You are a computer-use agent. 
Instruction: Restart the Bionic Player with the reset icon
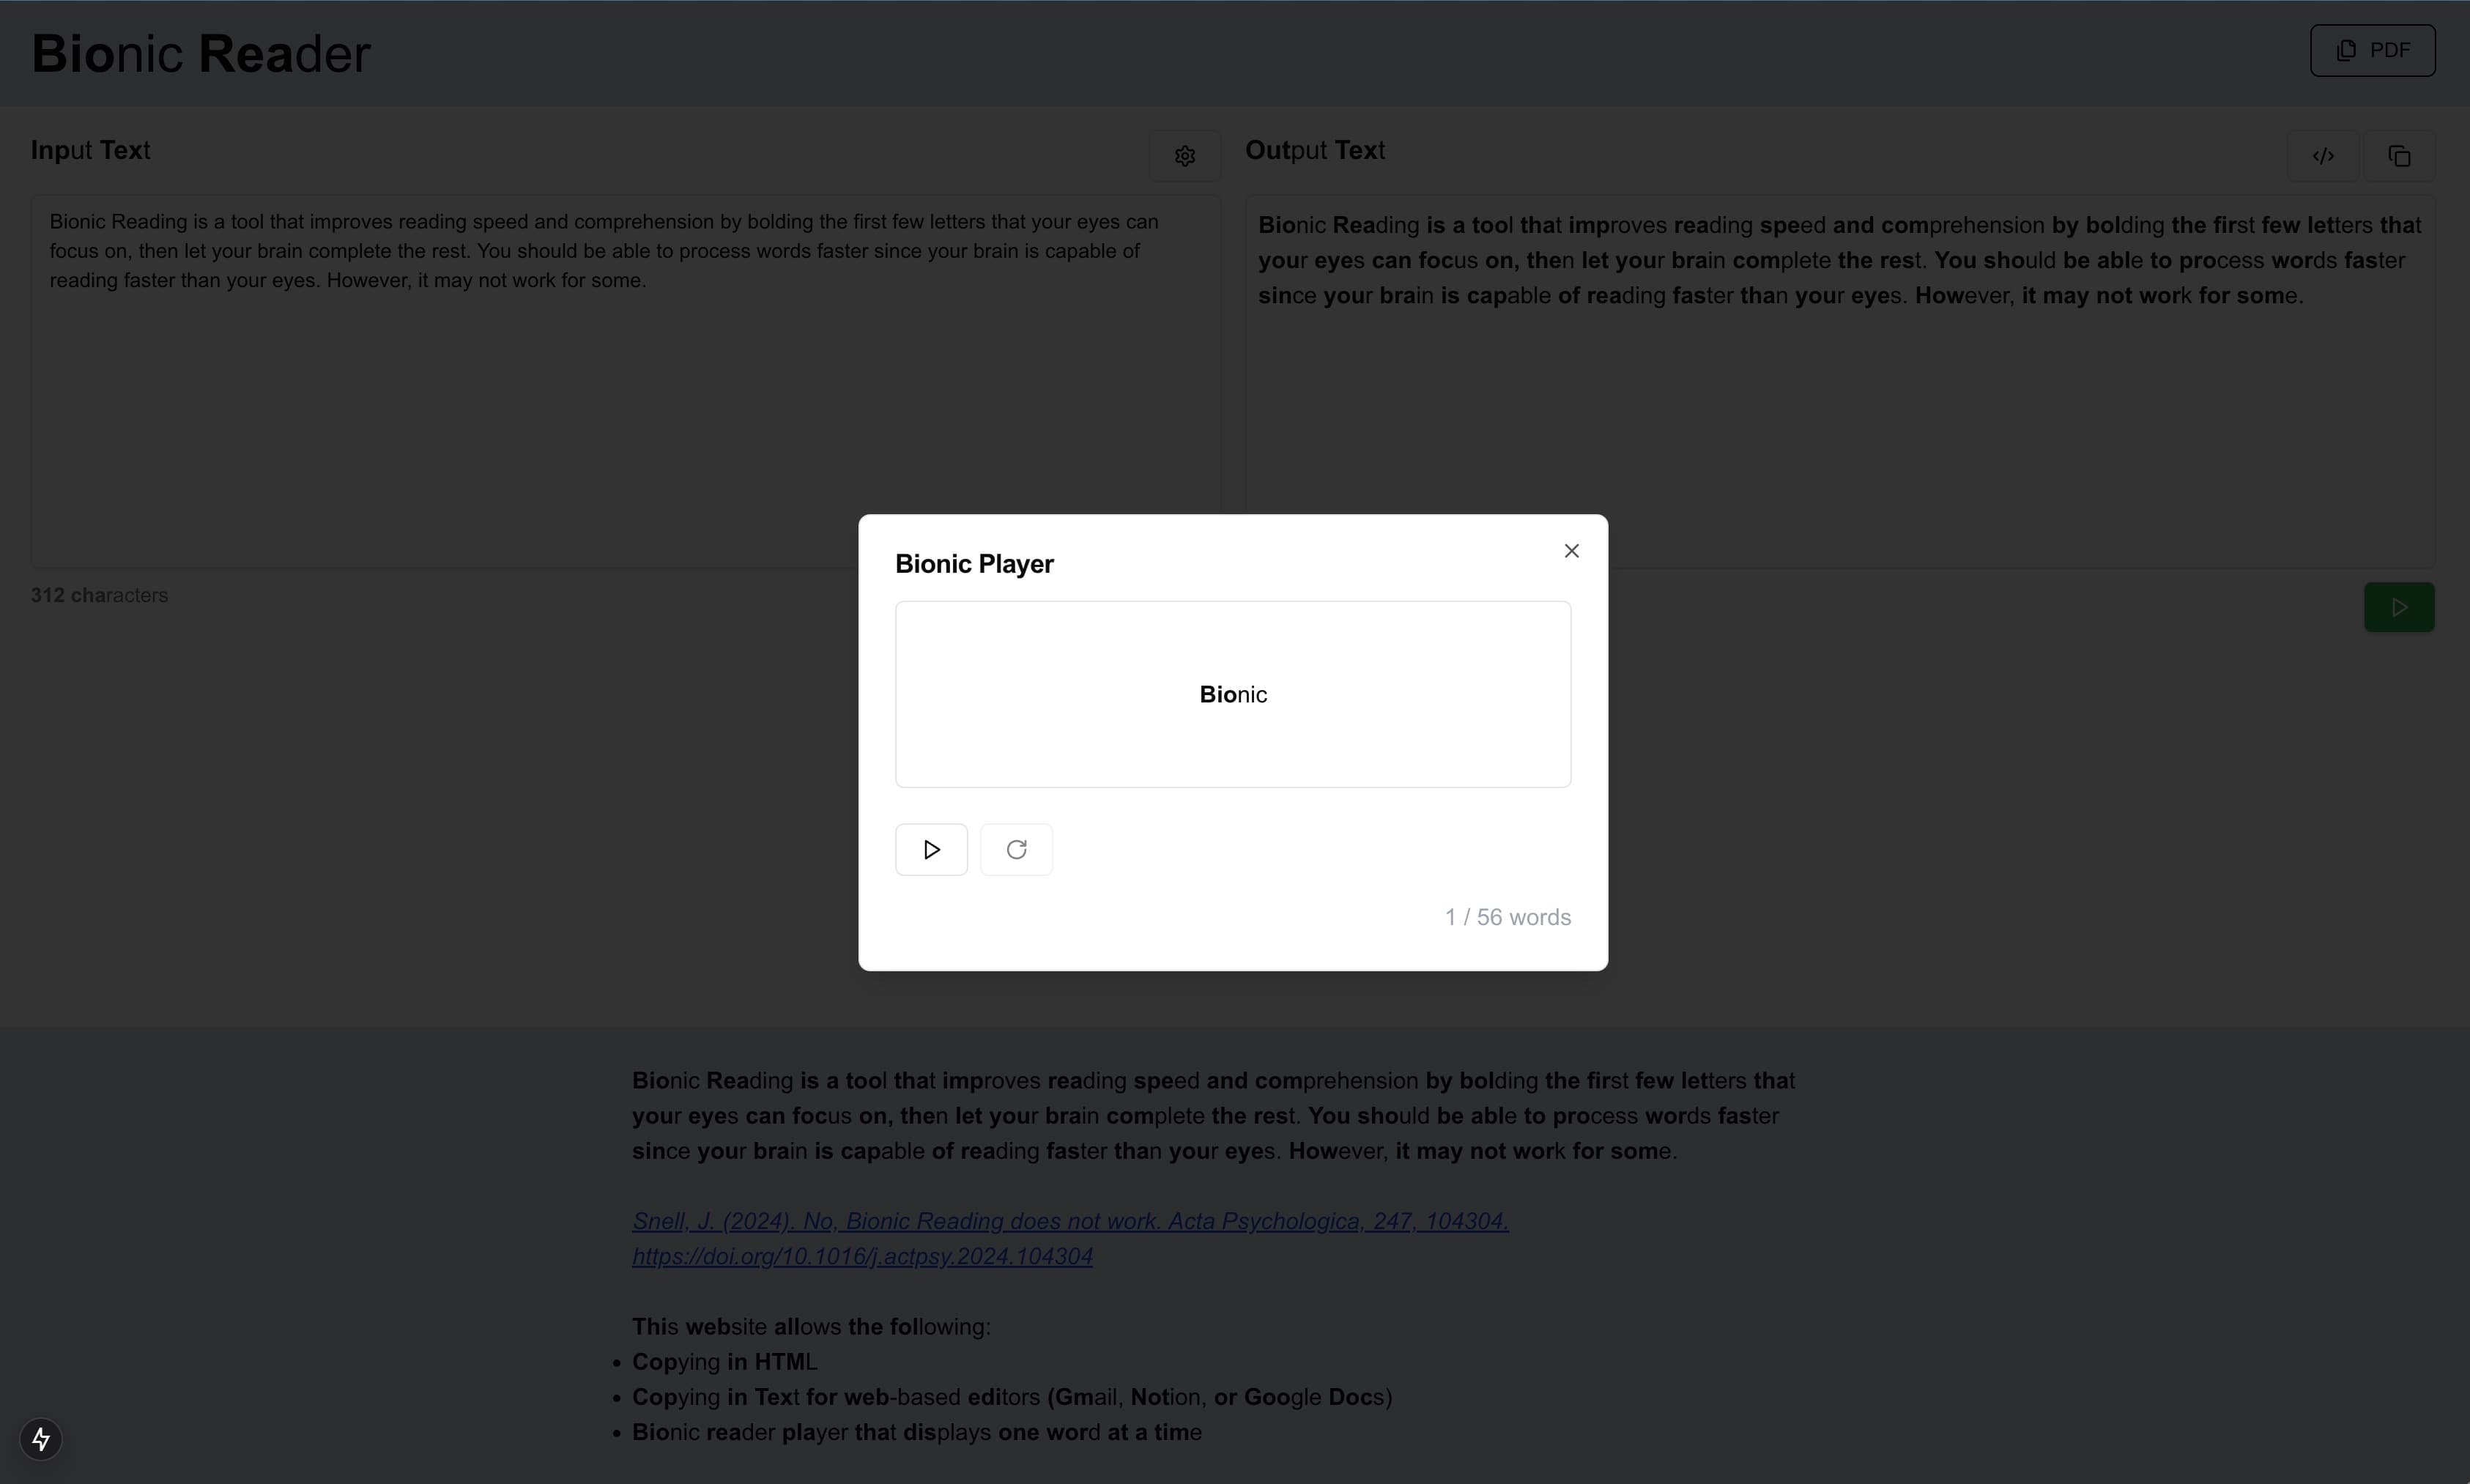coord(1016,849)
